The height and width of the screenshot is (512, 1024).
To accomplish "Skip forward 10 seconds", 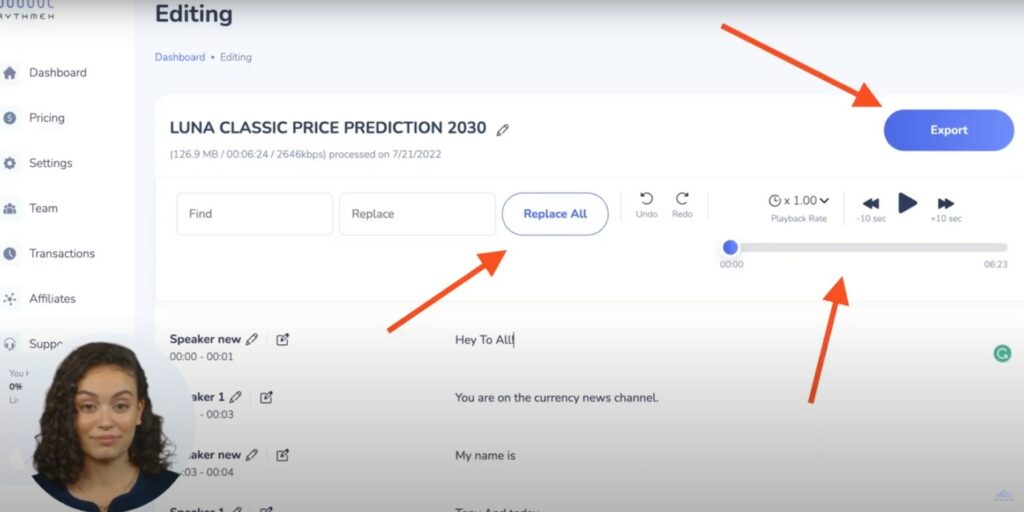I will [x=946, y=209].
